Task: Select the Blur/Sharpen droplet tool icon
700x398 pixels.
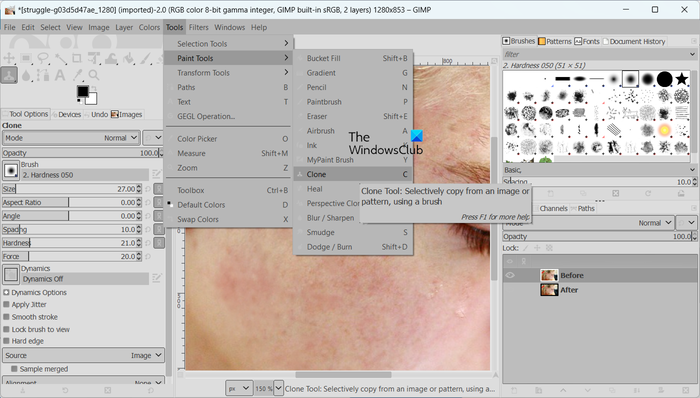Action: pyautogui.click(x=26, y=75)
